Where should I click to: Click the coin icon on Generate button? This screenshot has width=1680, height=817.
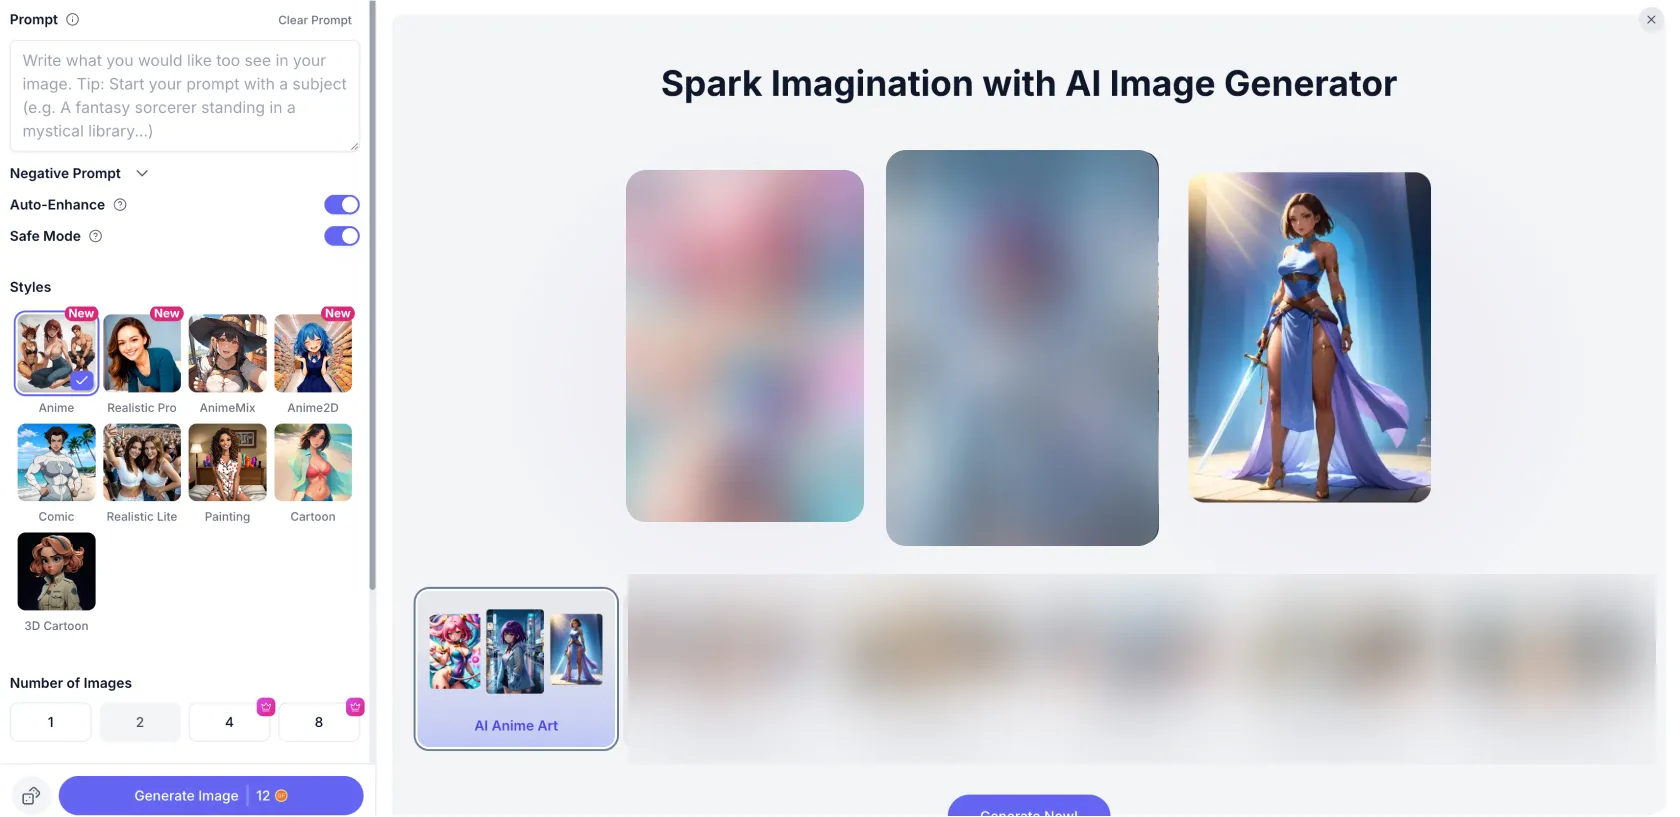click(282, 796)
